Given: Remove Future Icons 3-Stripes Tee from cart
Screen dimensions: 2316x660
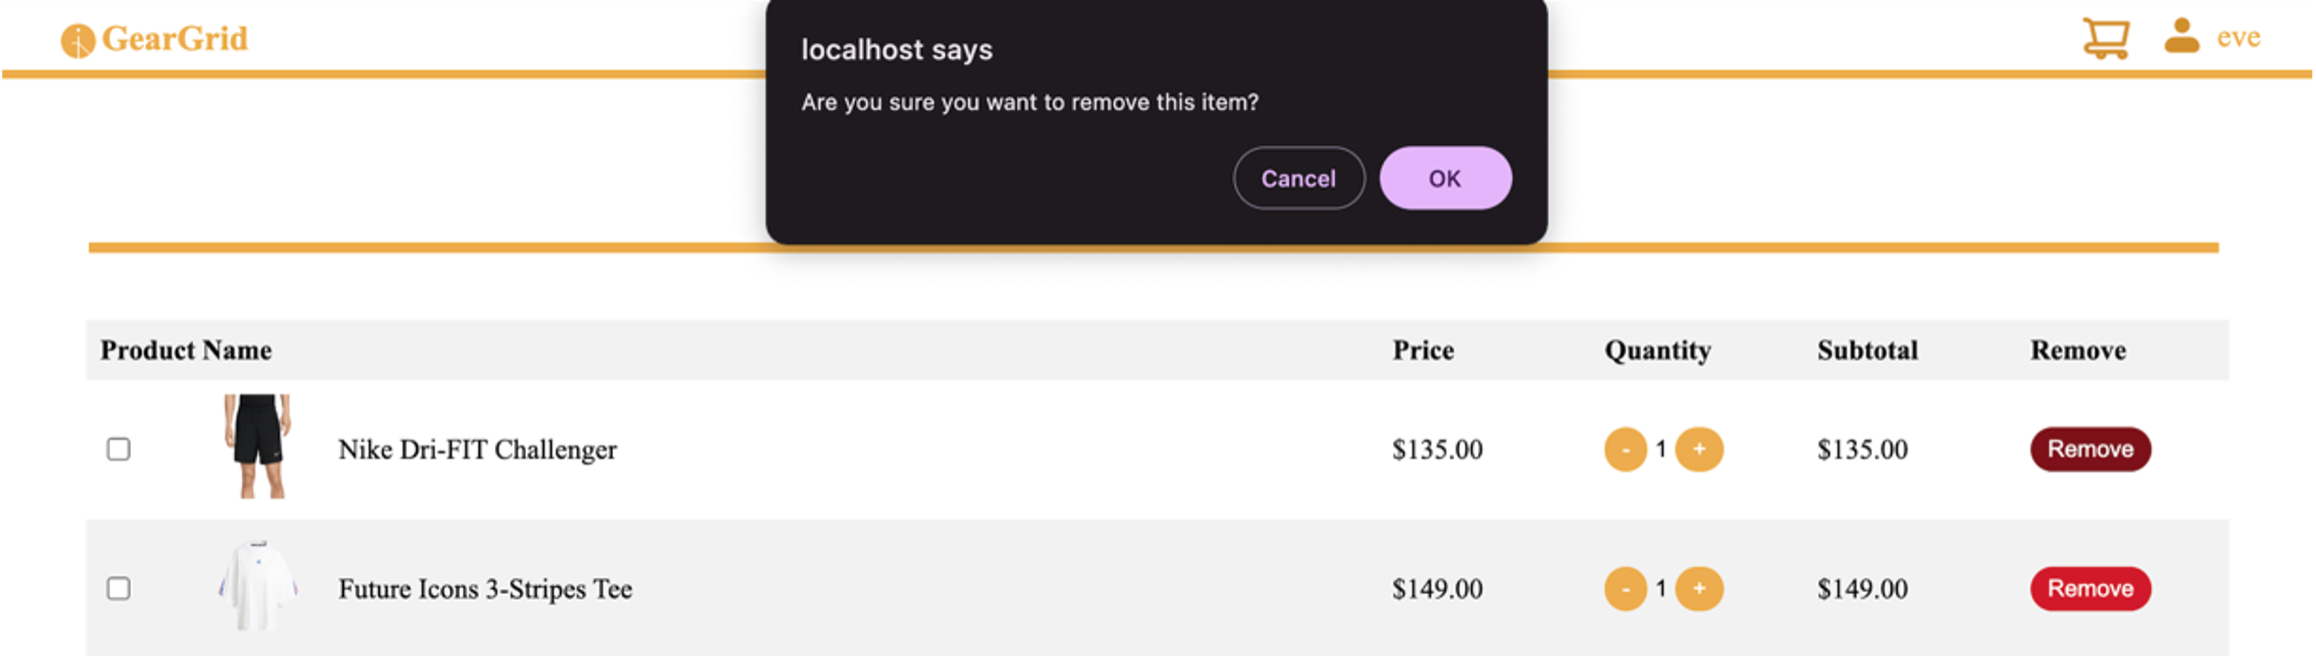Looking at the screenshot, I should 2090,588.
